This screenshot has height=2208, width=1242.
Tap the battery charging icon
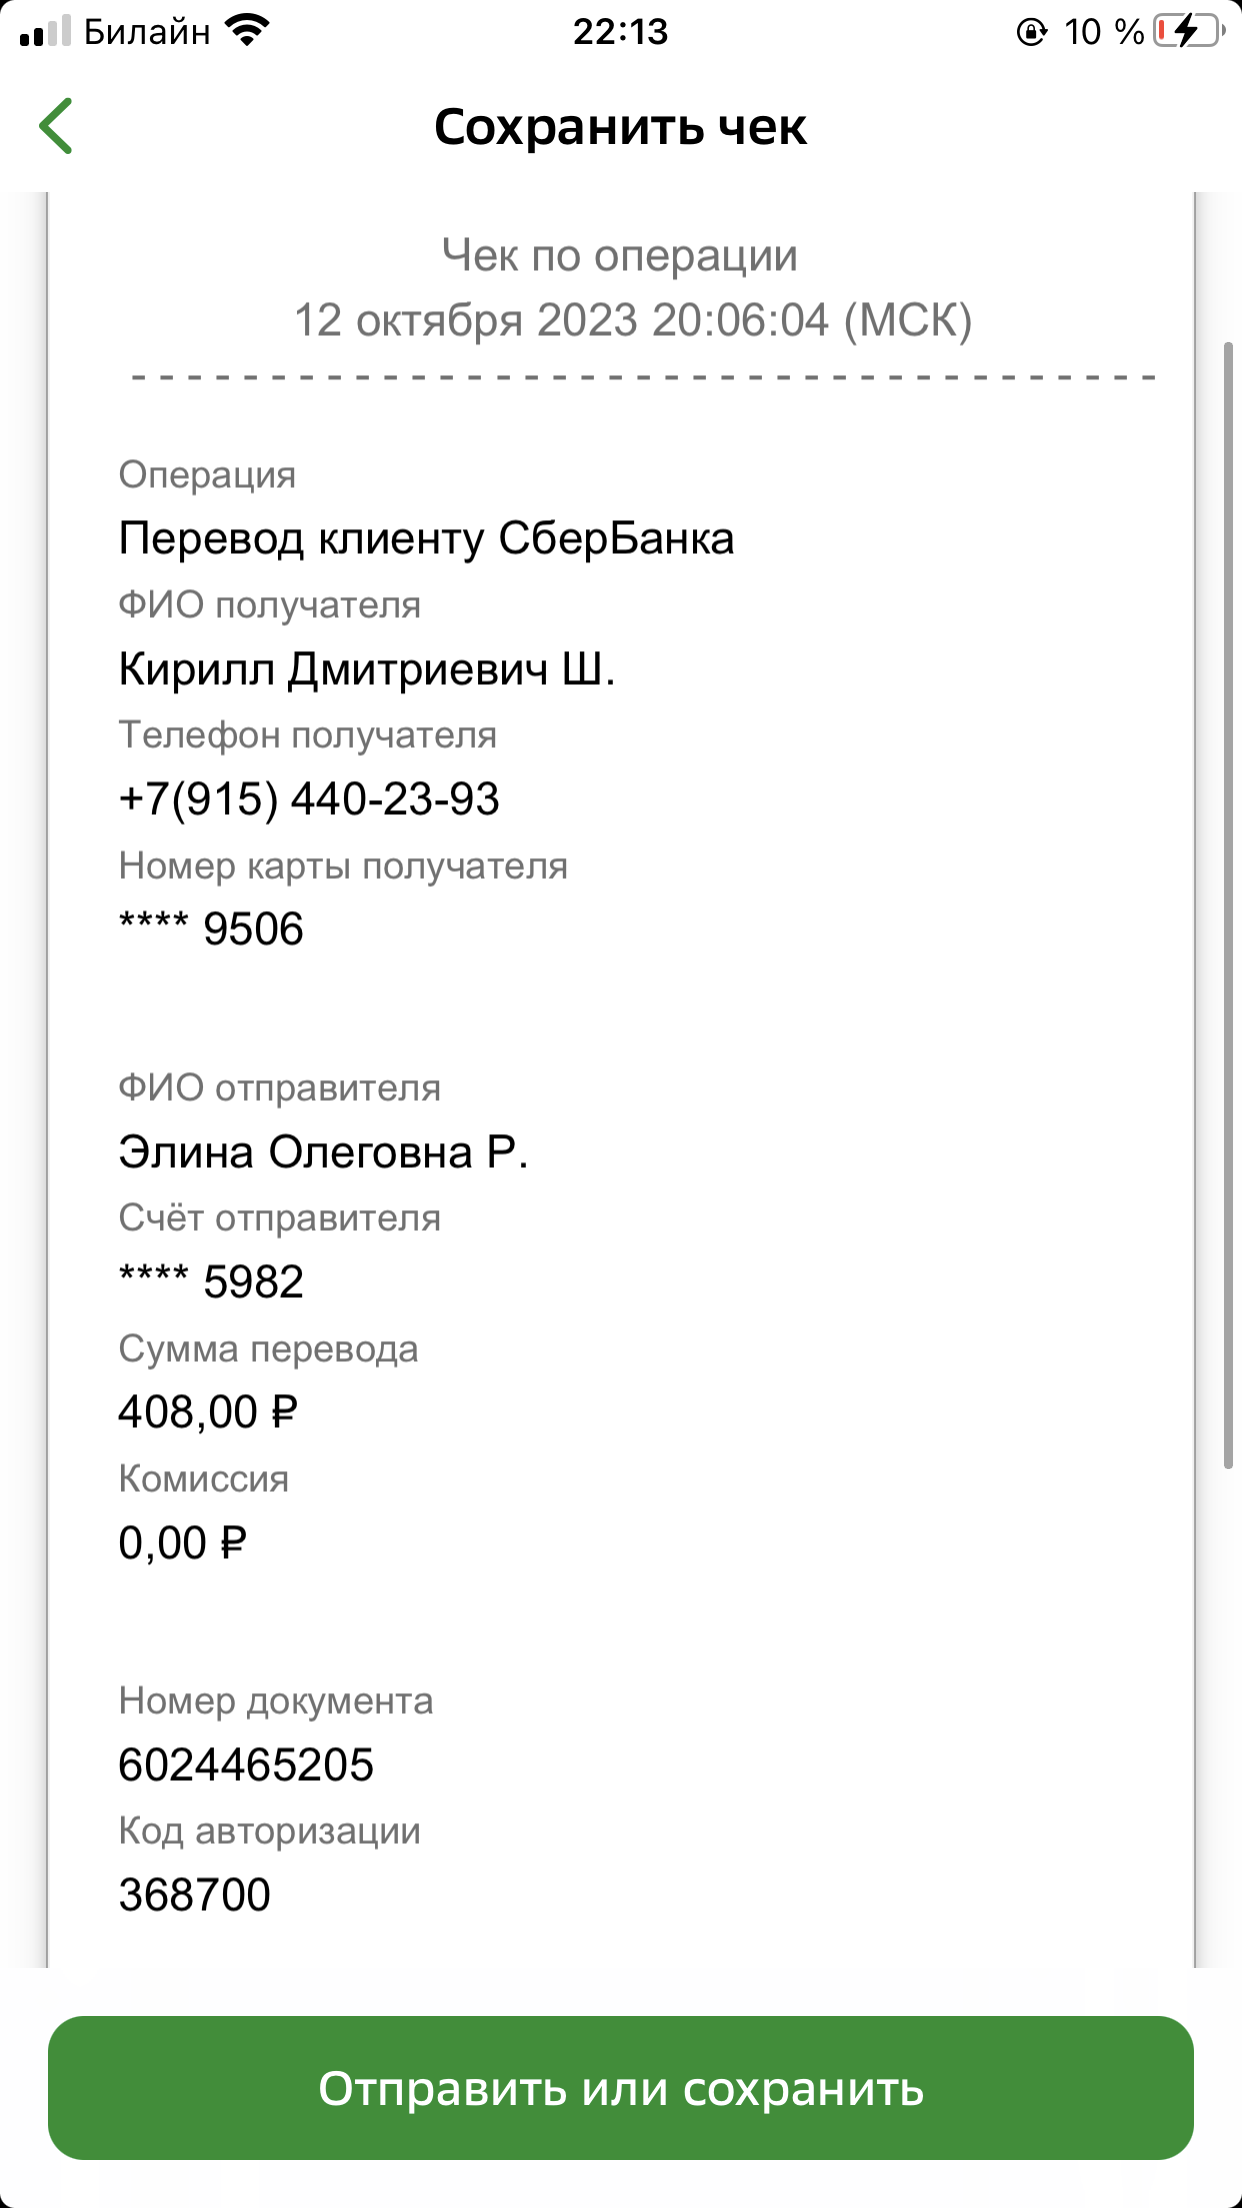[x=1188, y=31]
